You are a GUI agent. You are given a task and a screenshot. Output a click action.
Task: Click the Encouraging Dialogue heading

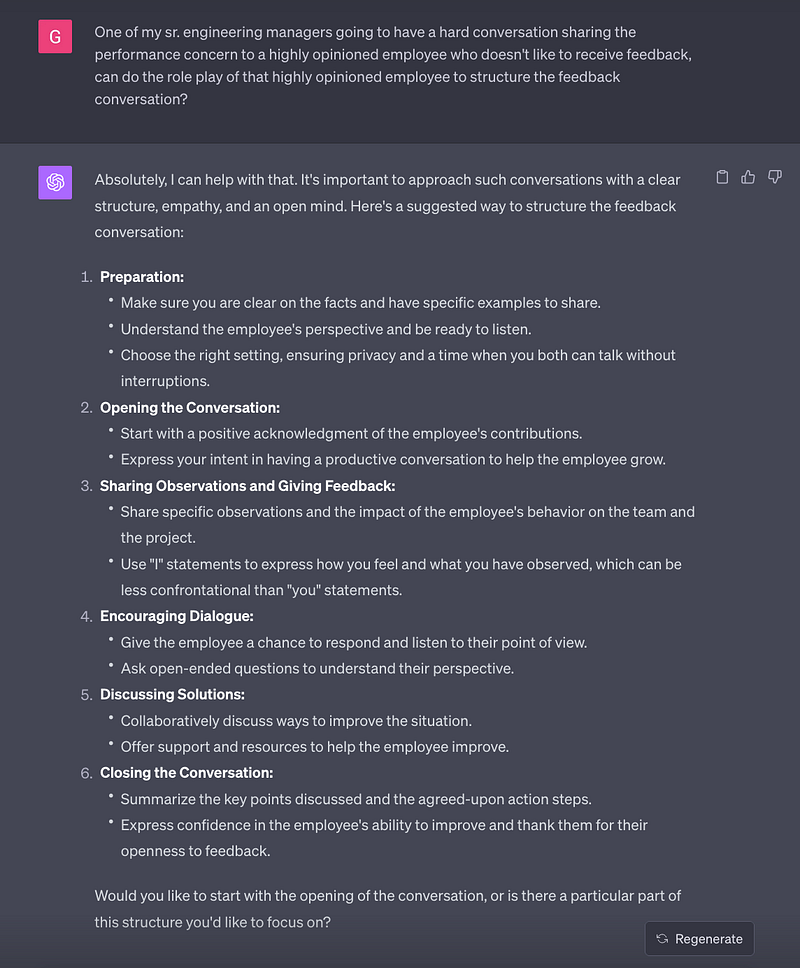pos(177,616)
